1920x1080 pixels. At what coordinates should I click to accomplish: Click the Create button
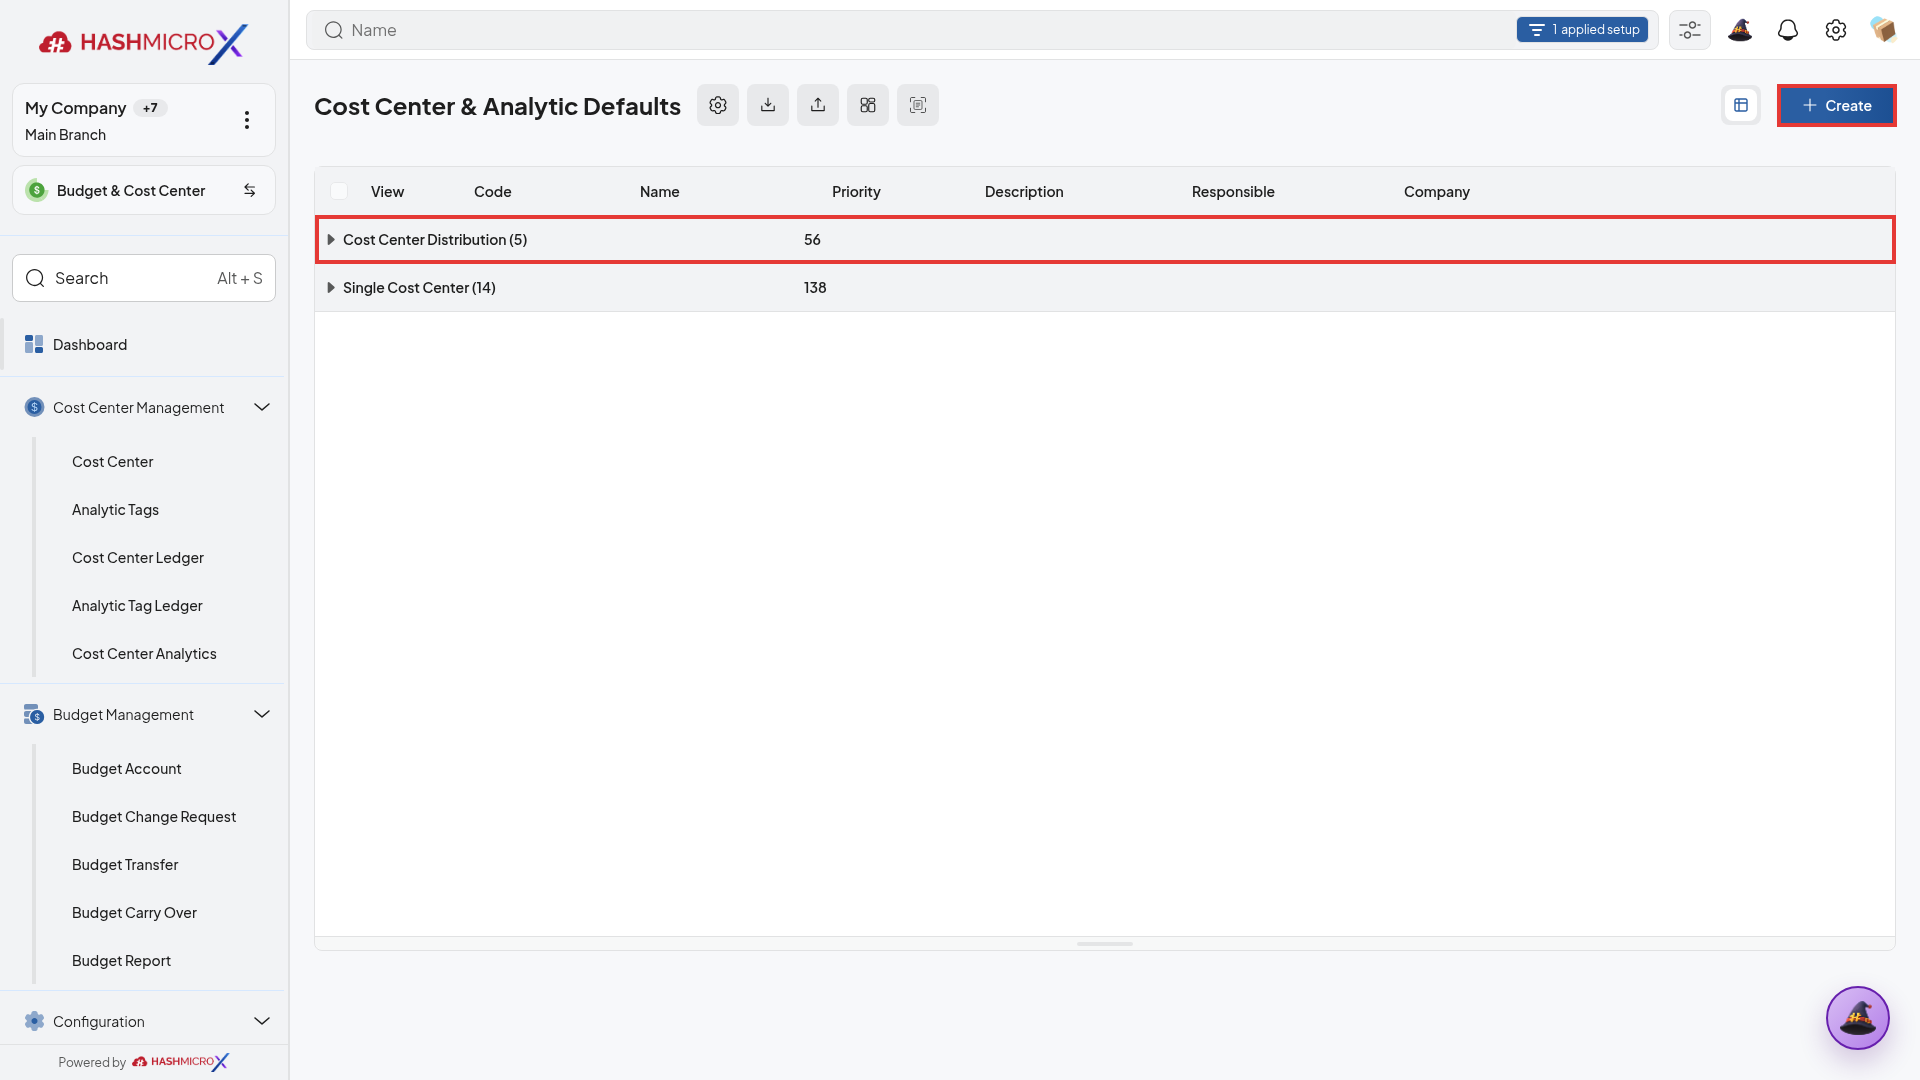(1836, 105)
